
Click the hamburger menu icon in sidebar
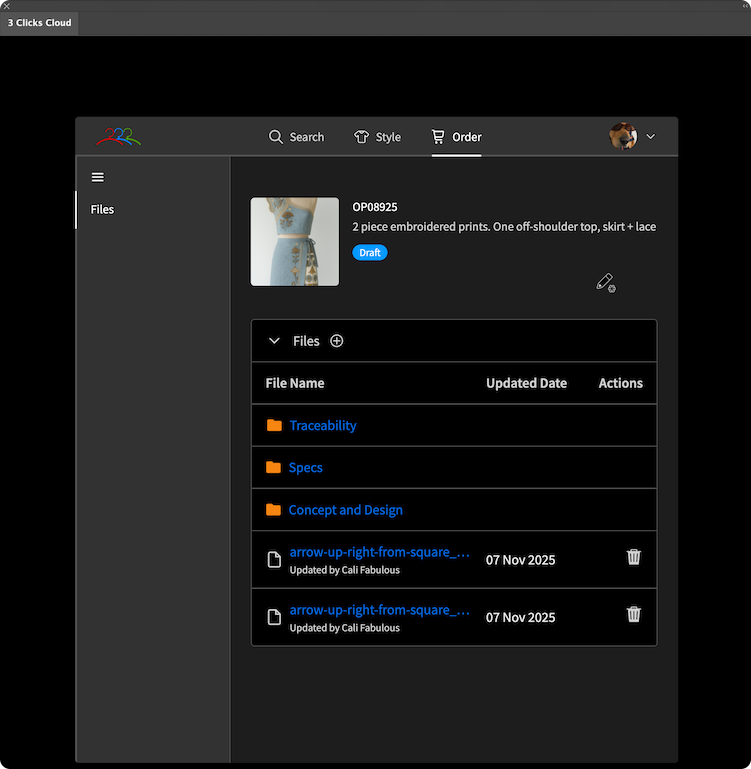[97, 178]
